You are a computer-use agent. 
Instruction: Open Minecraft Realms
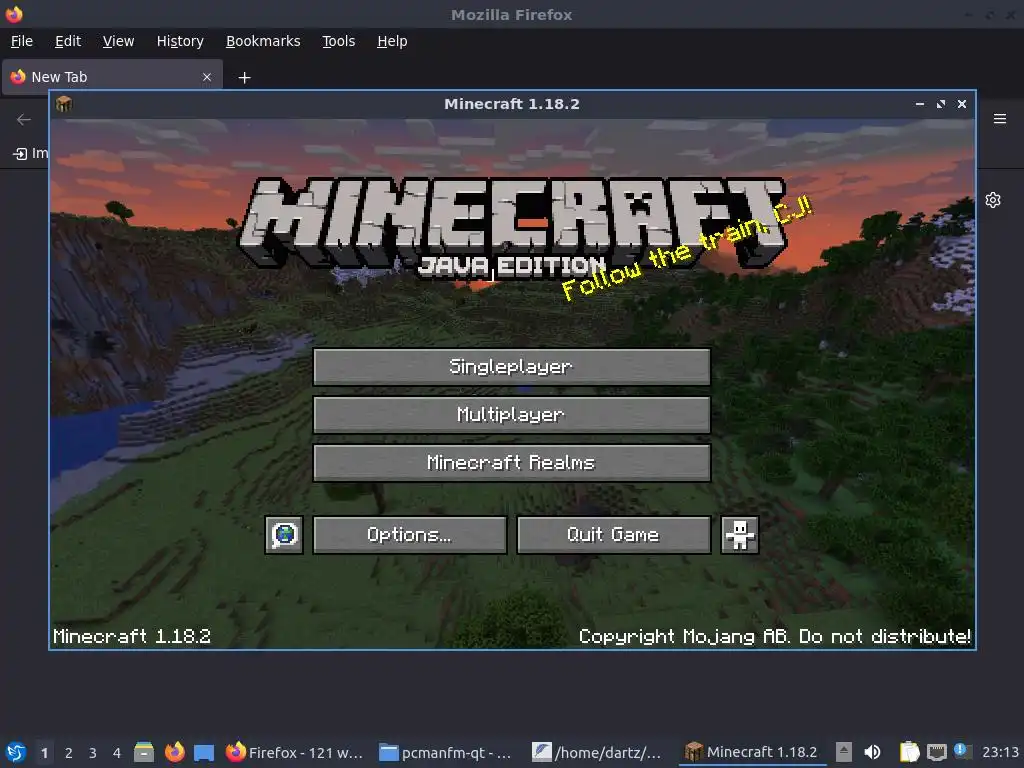pyautogui.click(x=511, y=463)
